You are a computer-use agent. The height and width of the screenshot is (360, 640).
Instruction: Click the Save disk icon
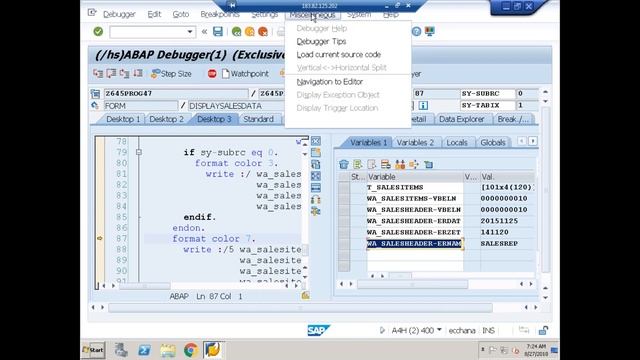click(218, 31)
